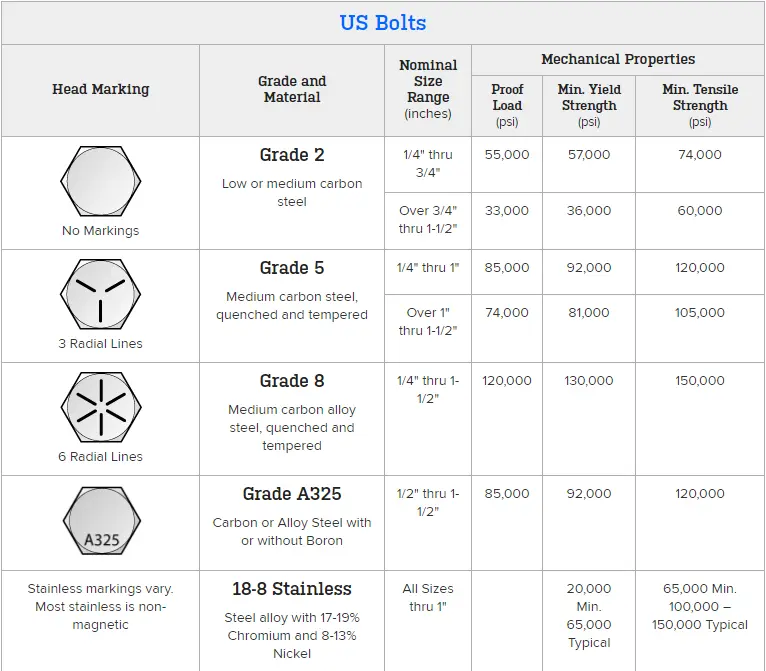Click the Grade A325 heading
This screenshot has height=671, width=766.
(292, 494)
